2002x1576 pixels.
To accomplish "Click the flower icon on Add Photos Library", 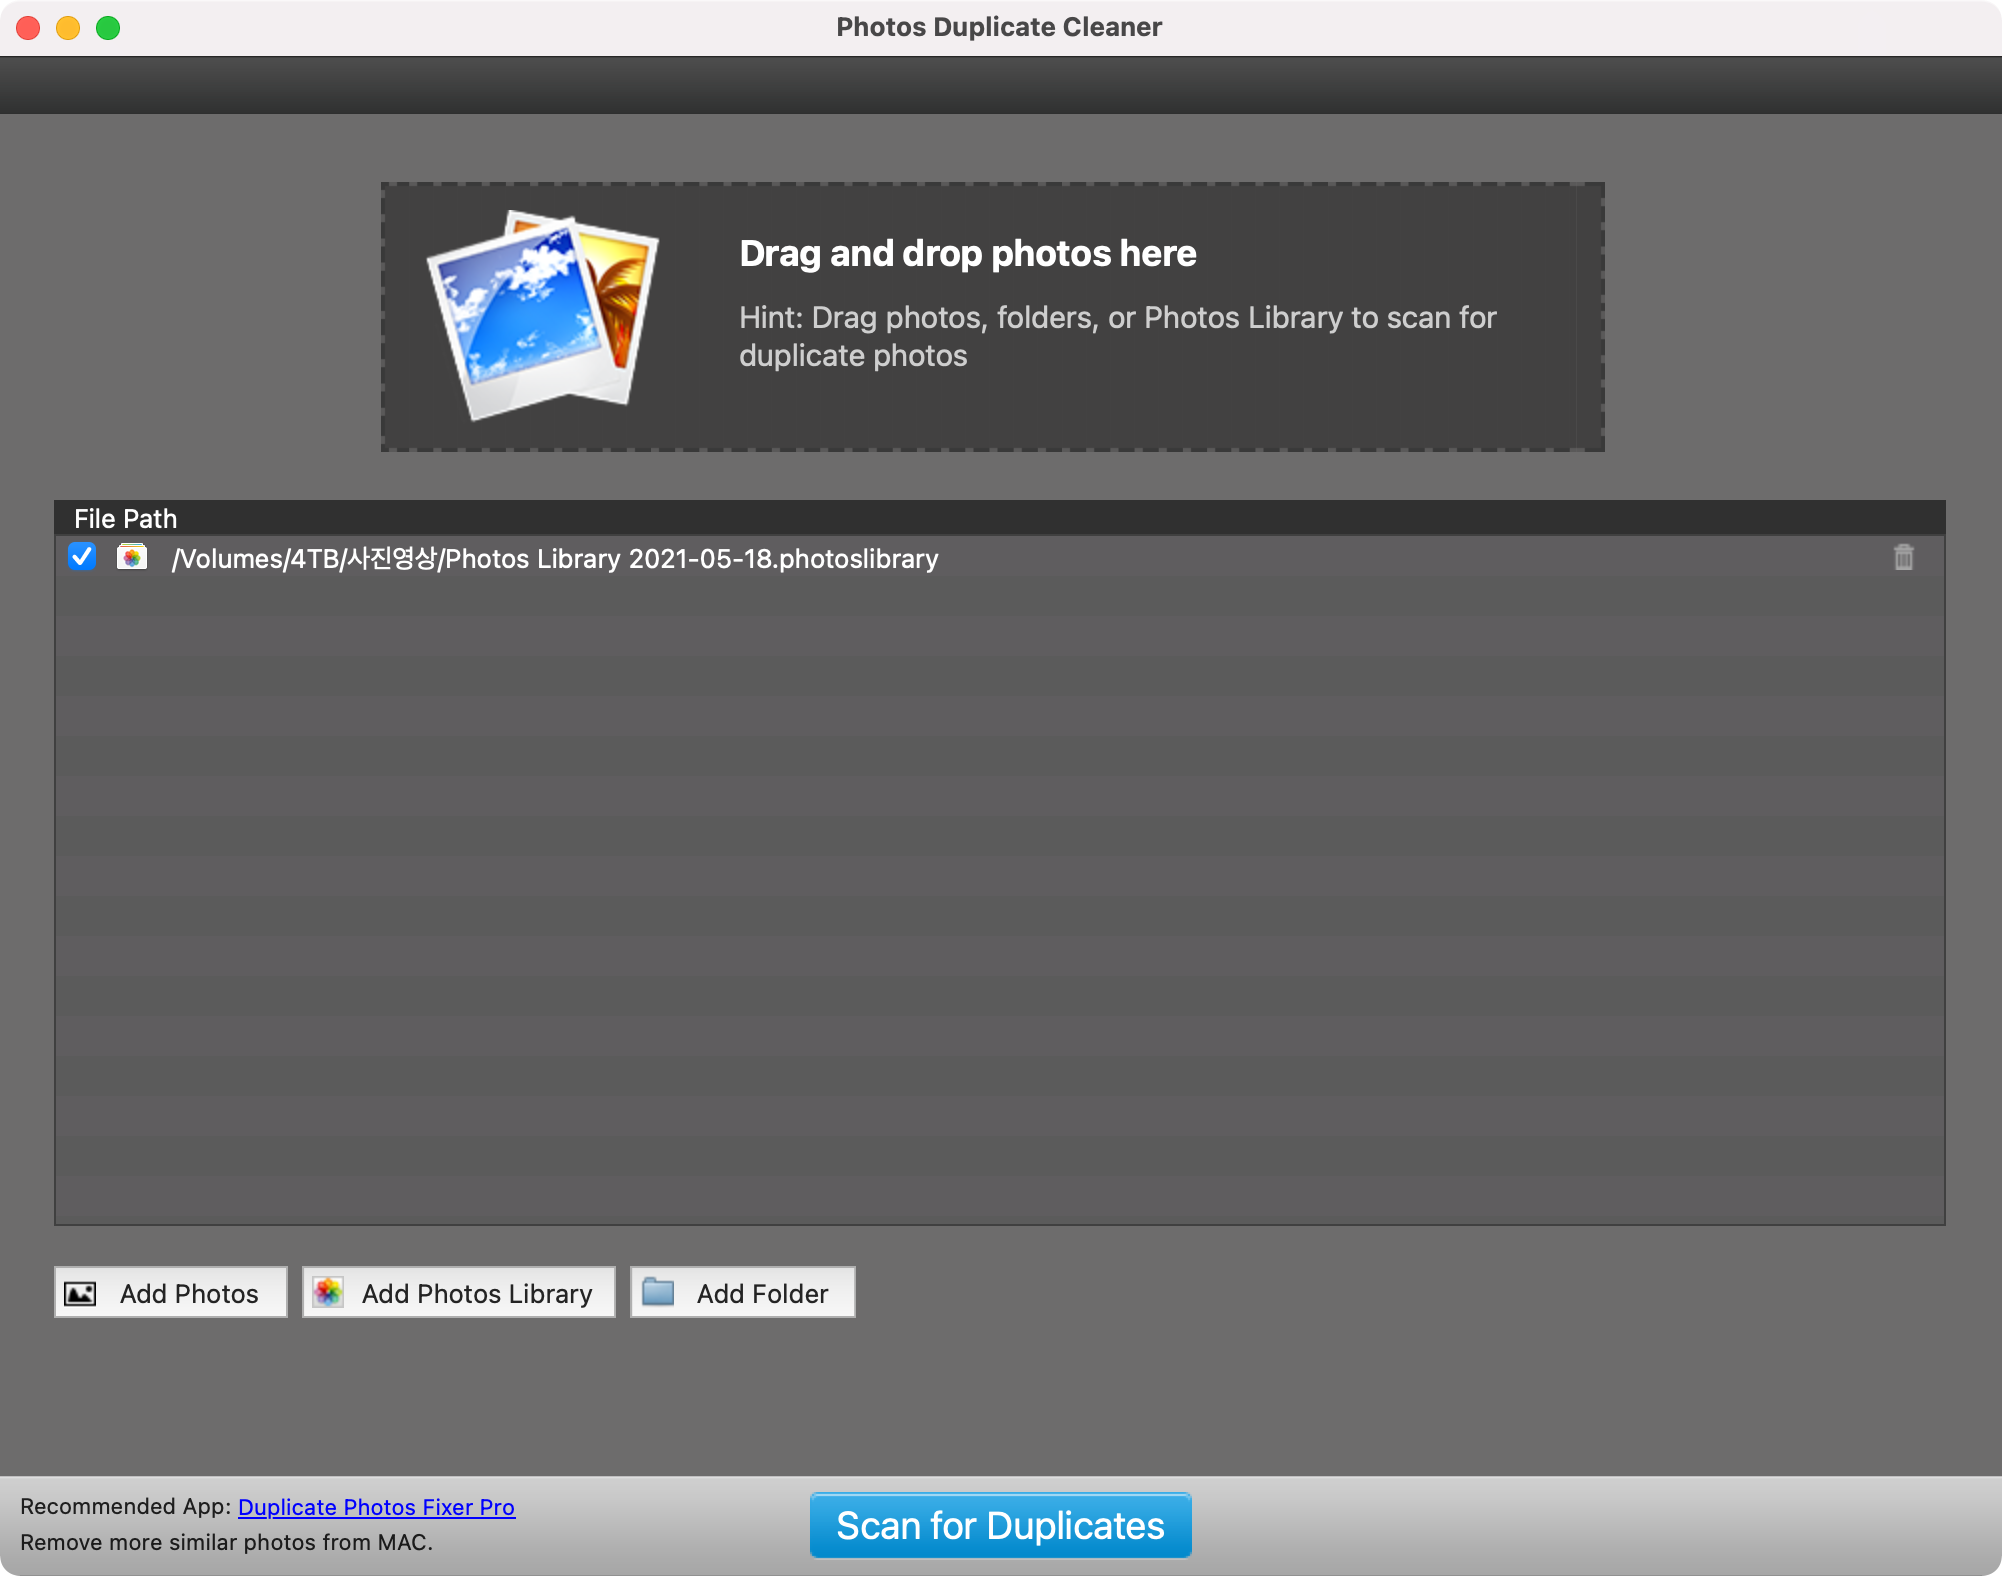I will (x=328, y=1293).
